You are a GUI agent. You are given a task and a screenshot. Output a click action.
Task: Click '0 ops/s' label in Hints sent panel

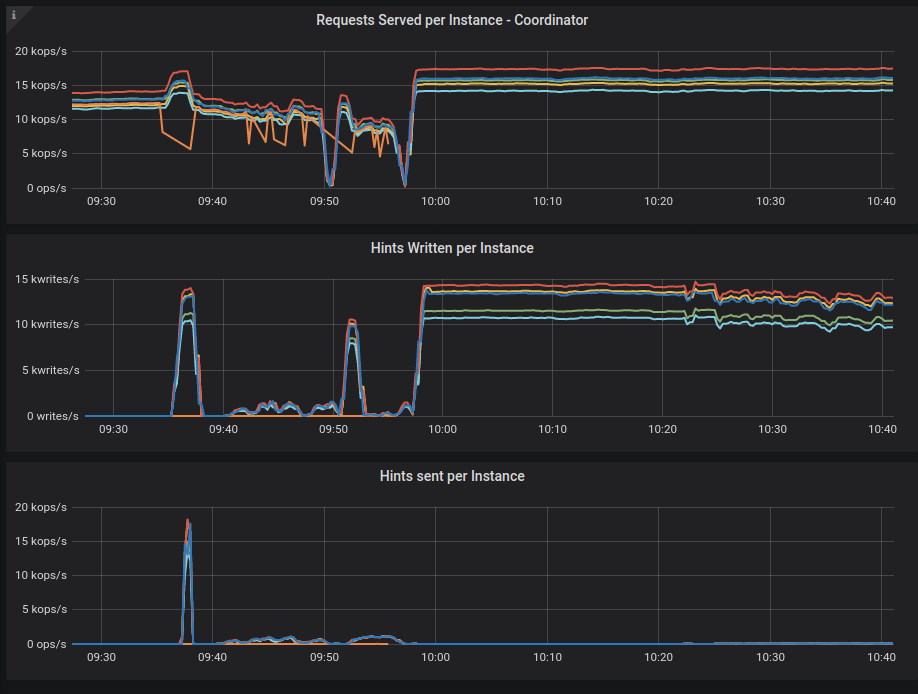point(46,644)
